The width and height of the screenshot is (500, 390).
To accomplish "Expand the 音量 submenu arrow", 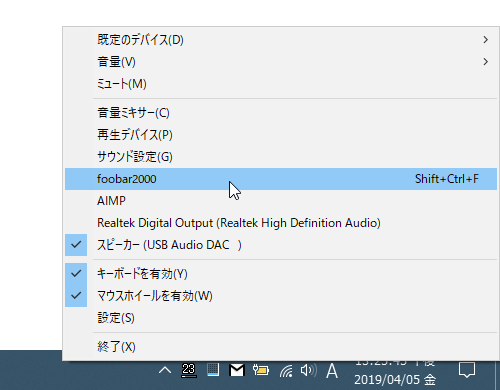I will (486, 62).
